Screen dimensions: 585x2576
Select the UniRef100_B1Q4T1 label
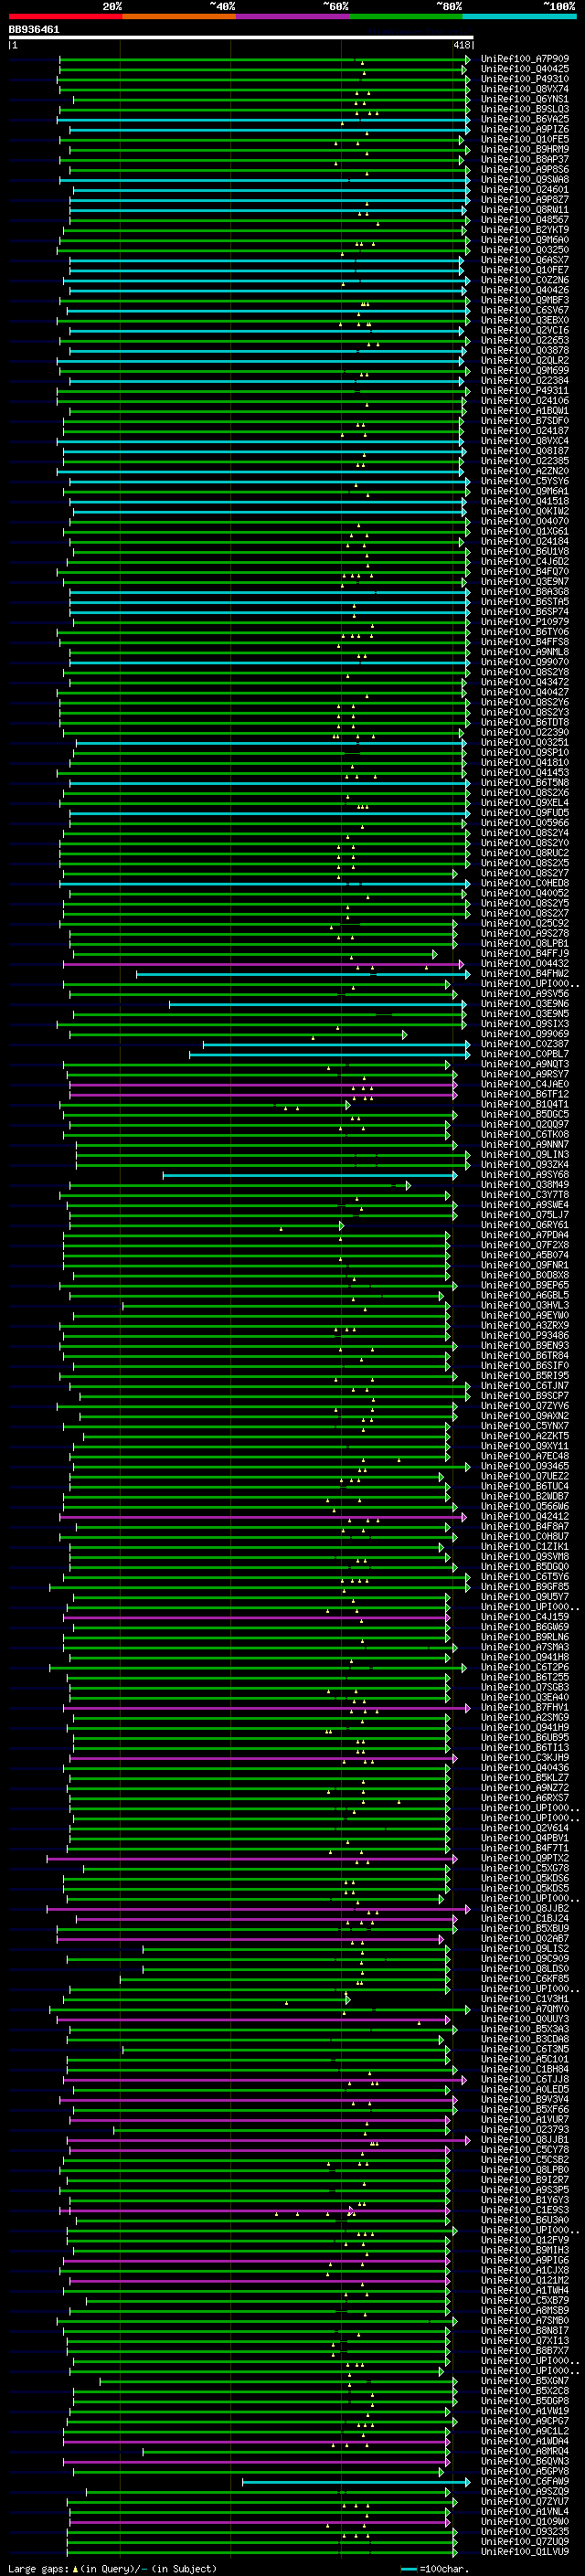[525, 1104]
